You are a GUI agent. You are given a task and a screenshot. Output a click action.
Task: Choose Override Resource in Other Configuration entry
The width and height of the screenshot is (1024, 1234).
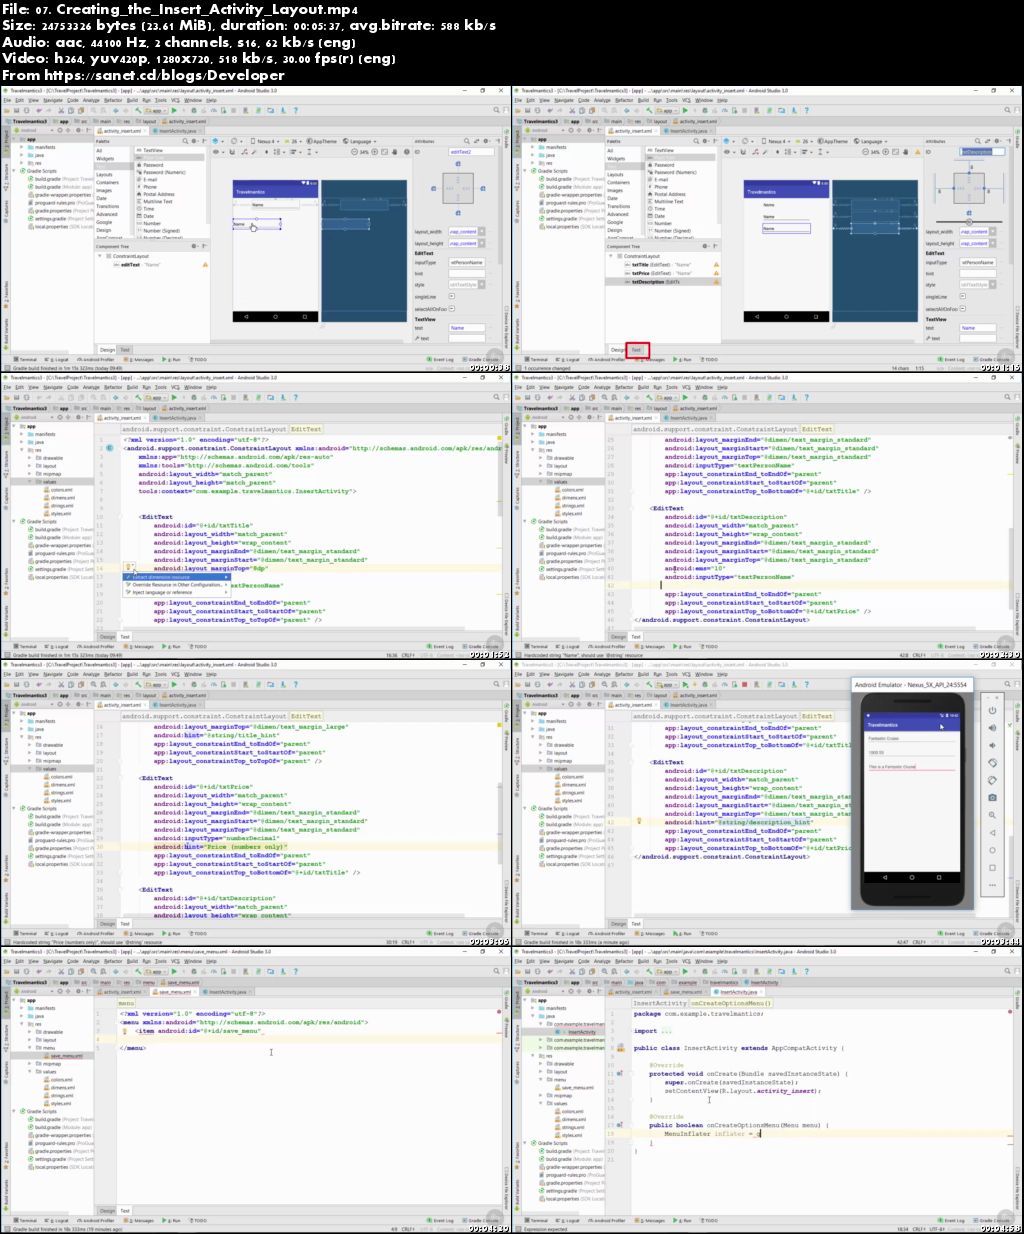(176, 585)
